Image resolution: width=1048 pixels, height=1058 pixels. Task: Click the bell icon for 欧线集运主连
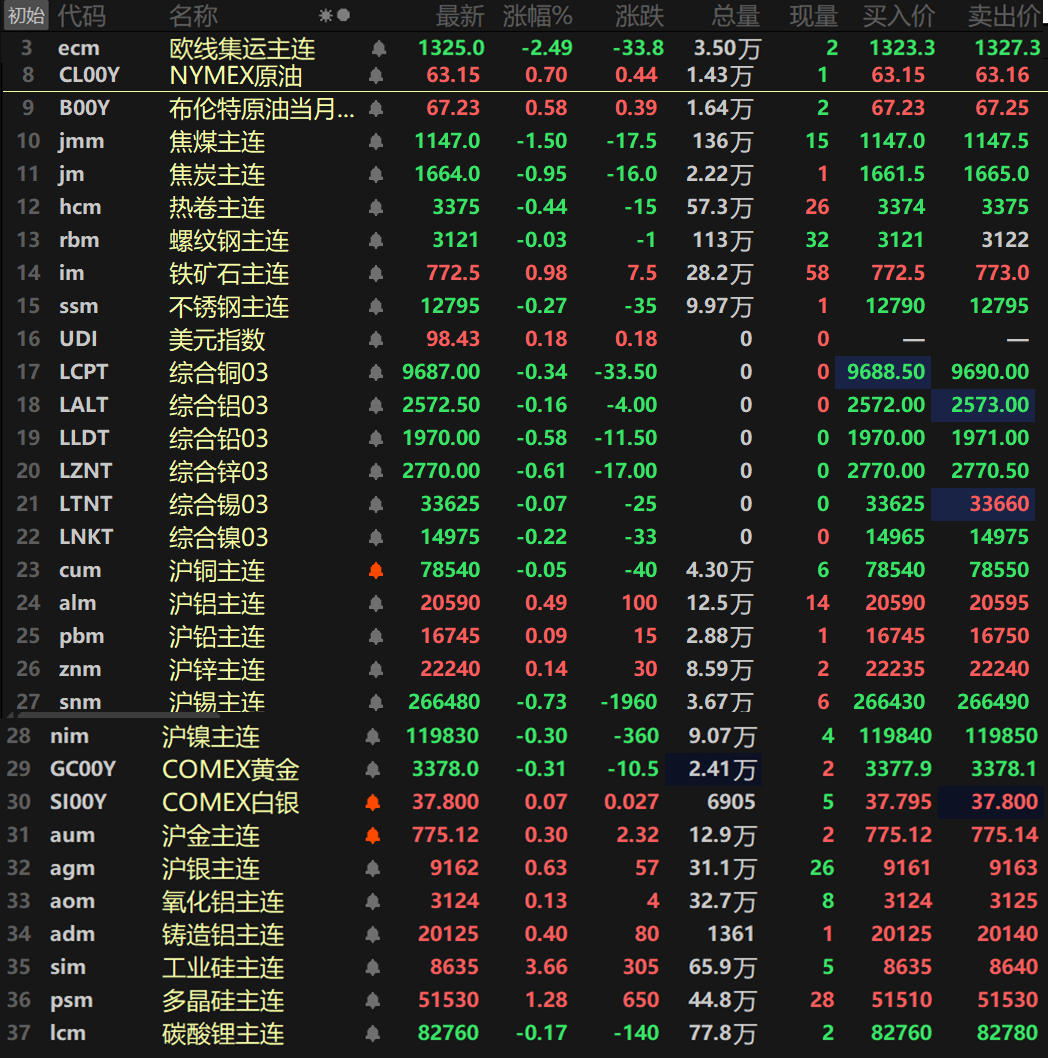[377, 48]
